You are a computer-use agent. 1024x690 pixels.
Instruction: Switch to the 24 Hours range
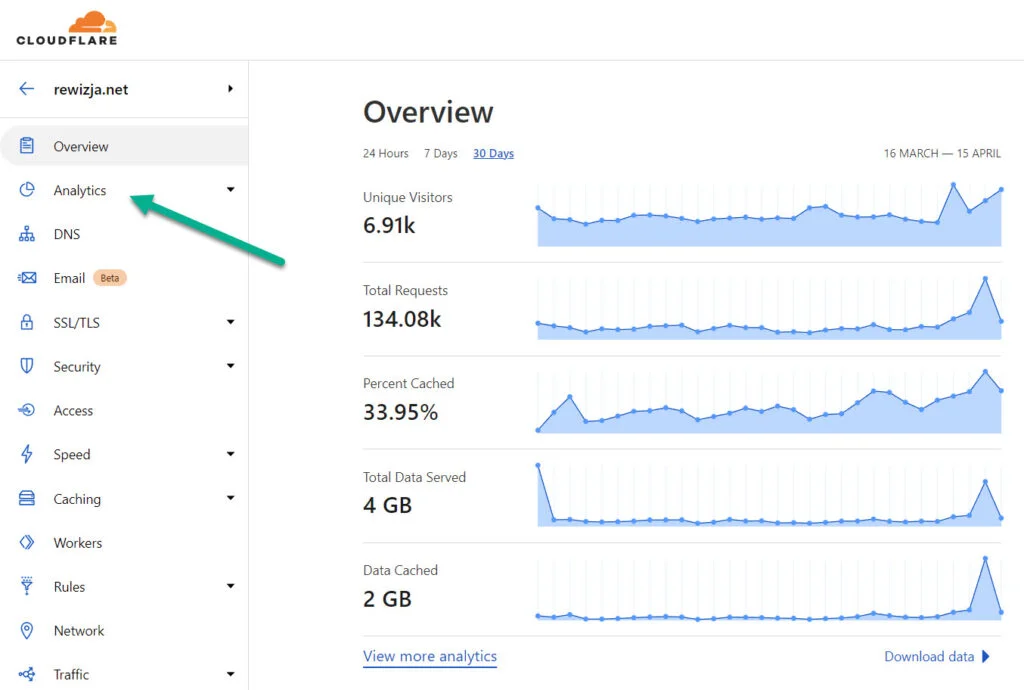[x=385, y=153]
